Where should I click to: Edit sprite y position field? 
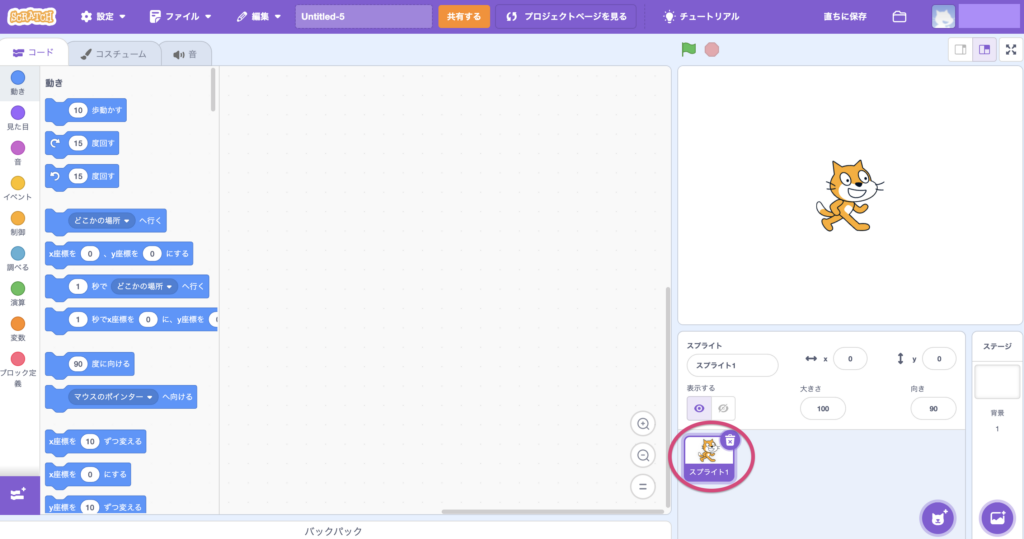[938, 359]
